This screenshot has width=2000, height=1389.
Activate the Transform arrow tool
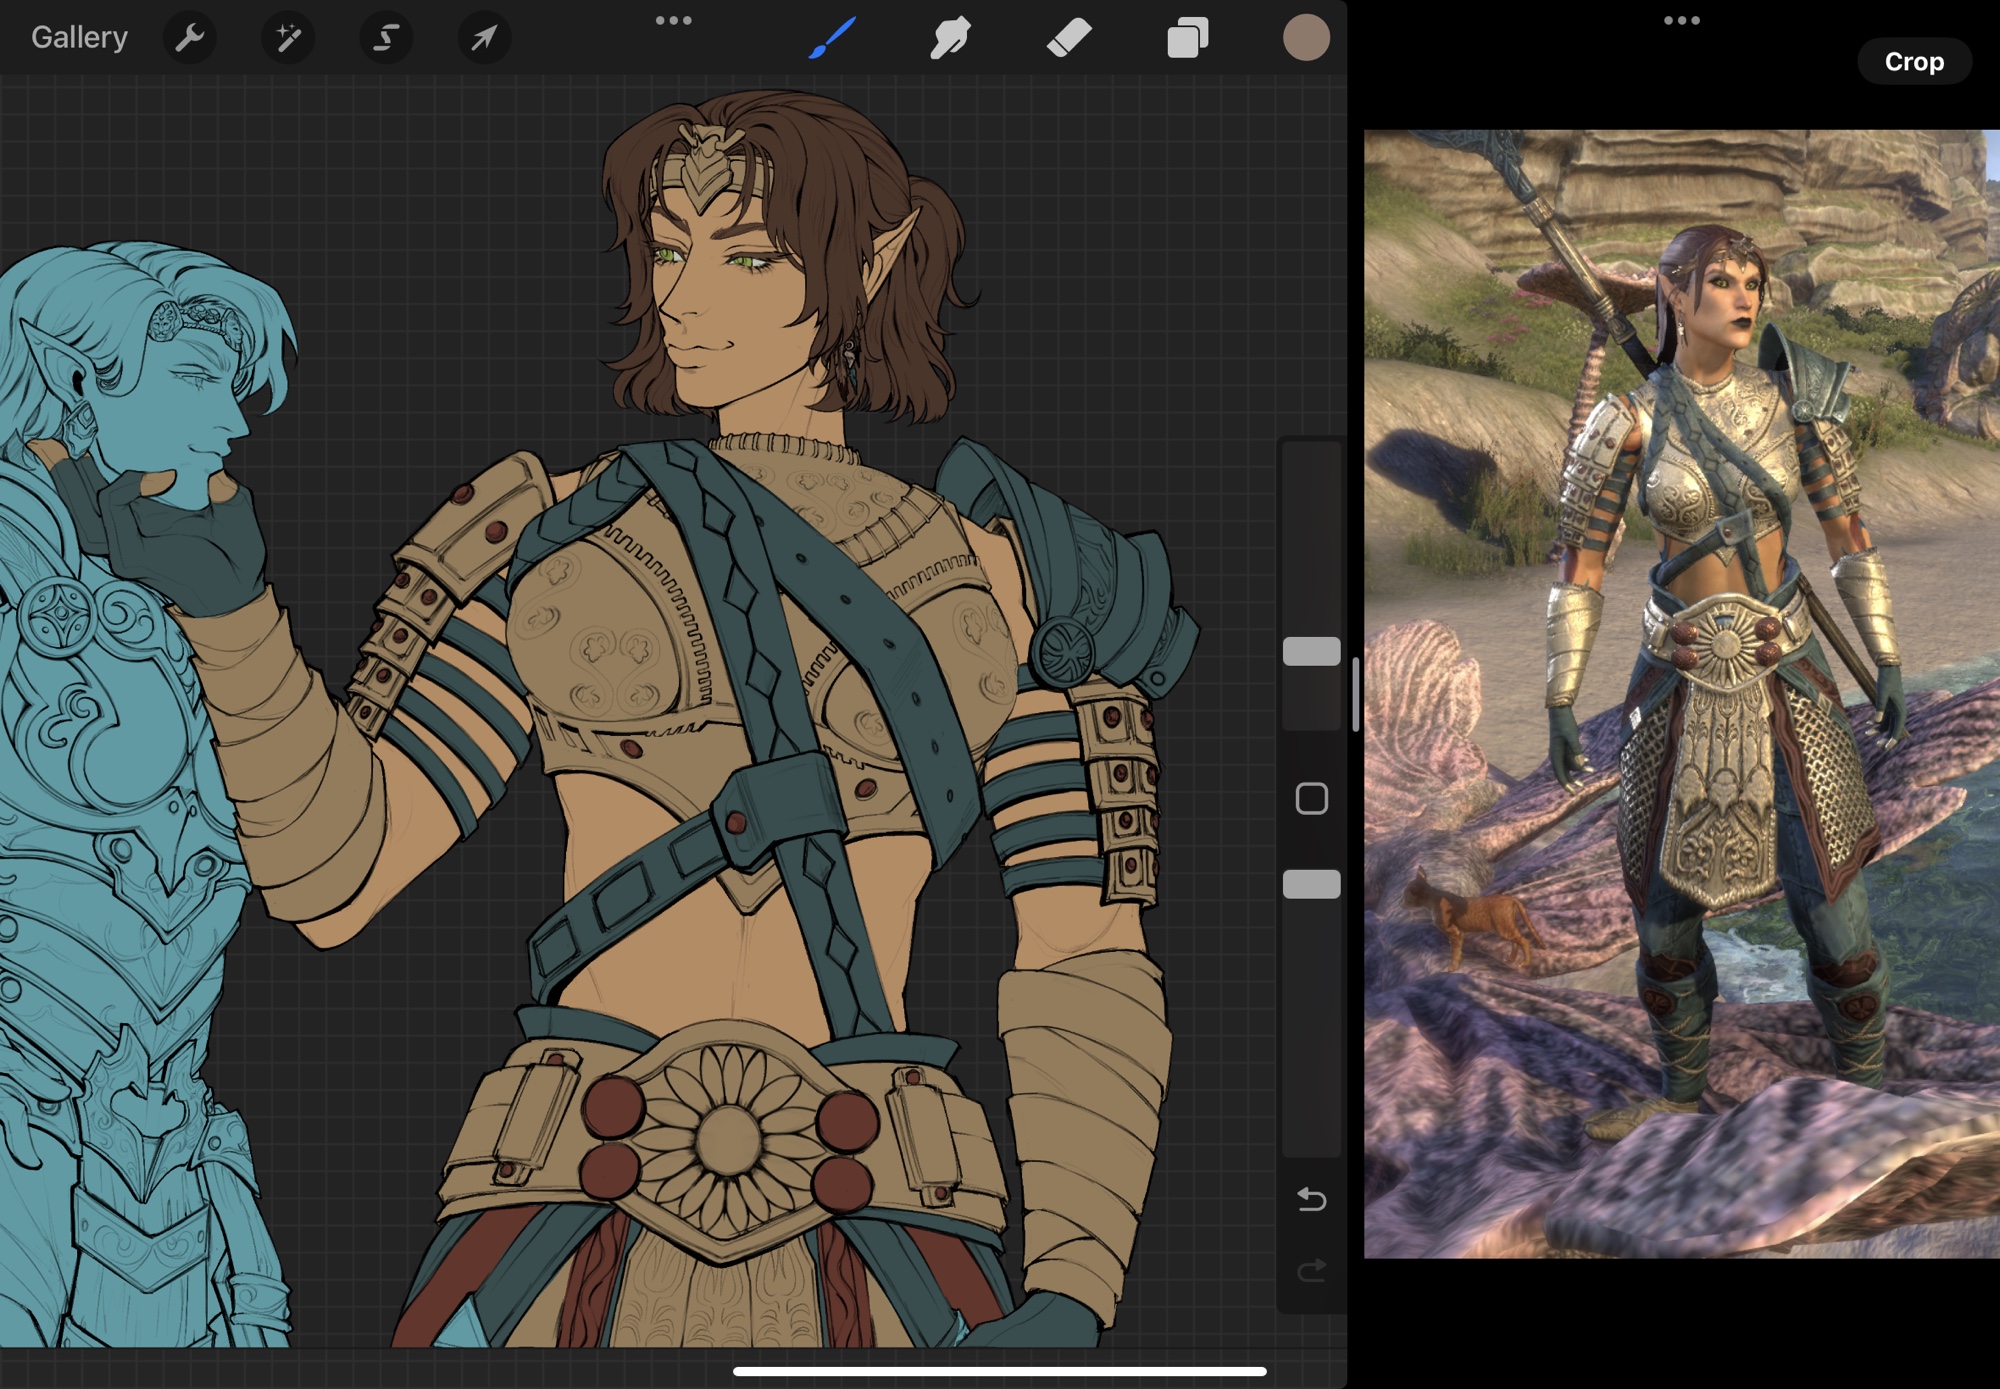pos(484,38)
